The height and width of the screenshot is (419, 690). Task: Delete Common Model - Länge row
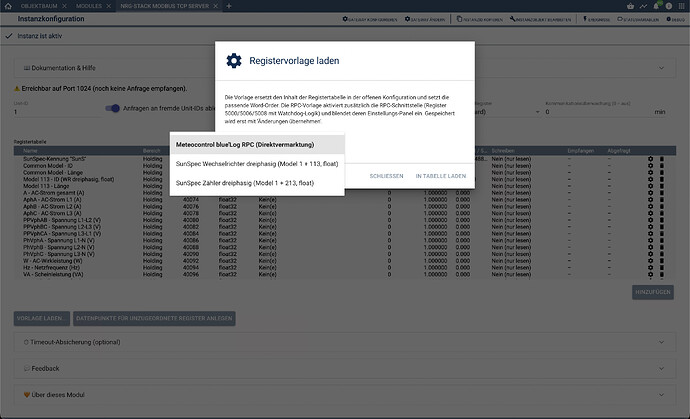click(x=662, y=173)
